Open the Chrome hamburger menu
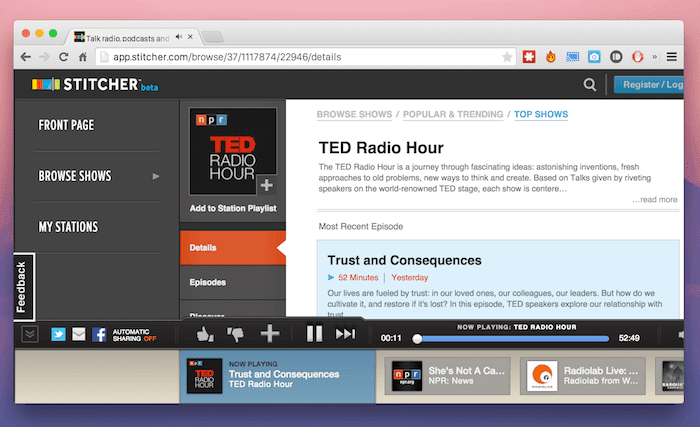The width and height of the screenshot is (700, 427). 671,57
